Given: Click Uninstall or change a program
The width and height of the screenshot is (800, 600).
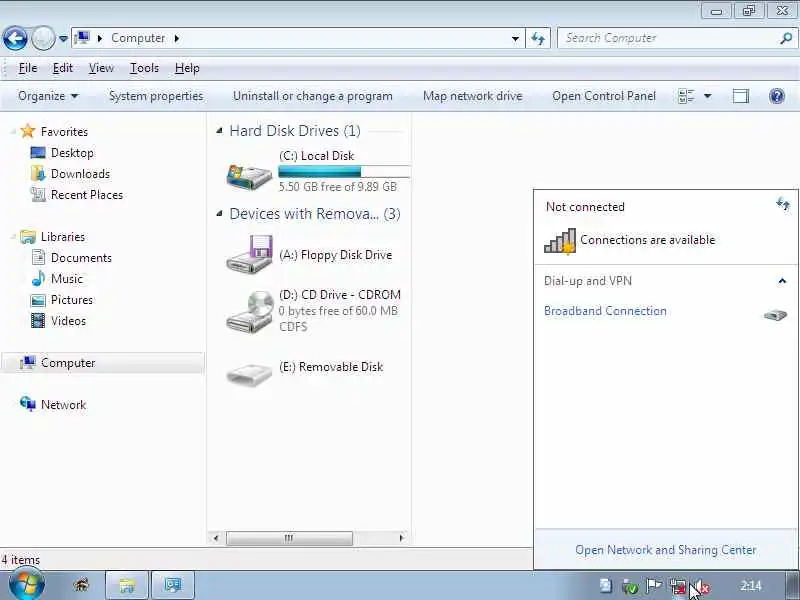Looking at the screenshot, I should click(x=313, y=96).
